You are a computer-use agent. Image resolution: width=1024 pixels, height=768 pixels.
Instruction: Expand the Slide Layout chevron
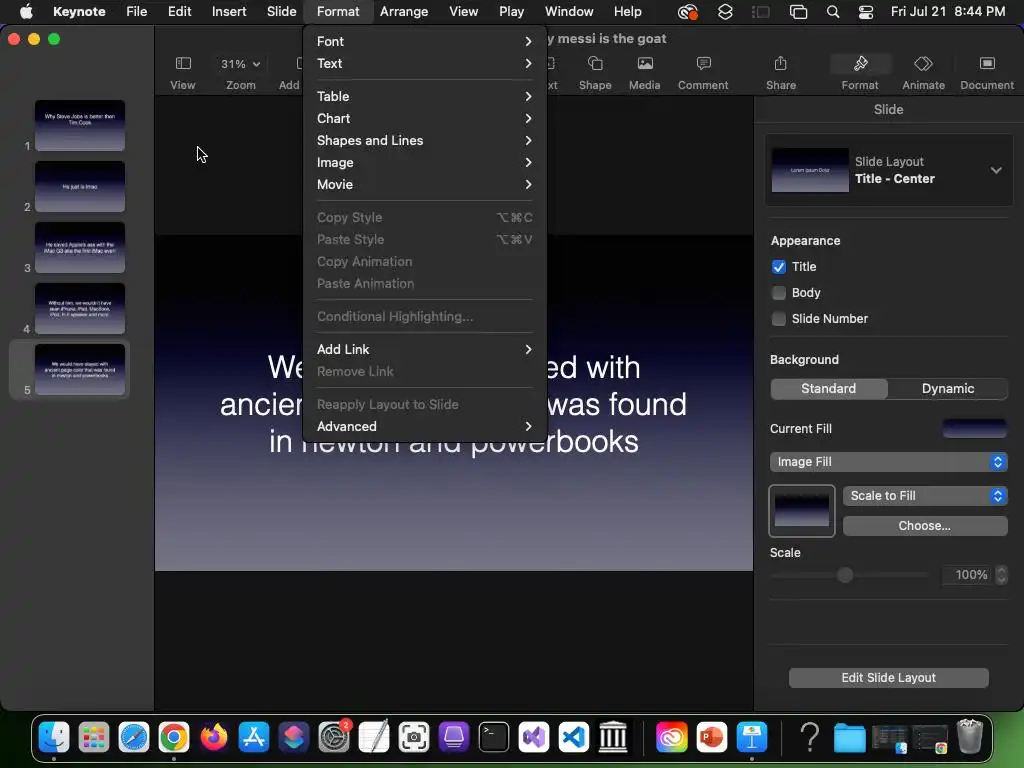click(x=995, y=170)
